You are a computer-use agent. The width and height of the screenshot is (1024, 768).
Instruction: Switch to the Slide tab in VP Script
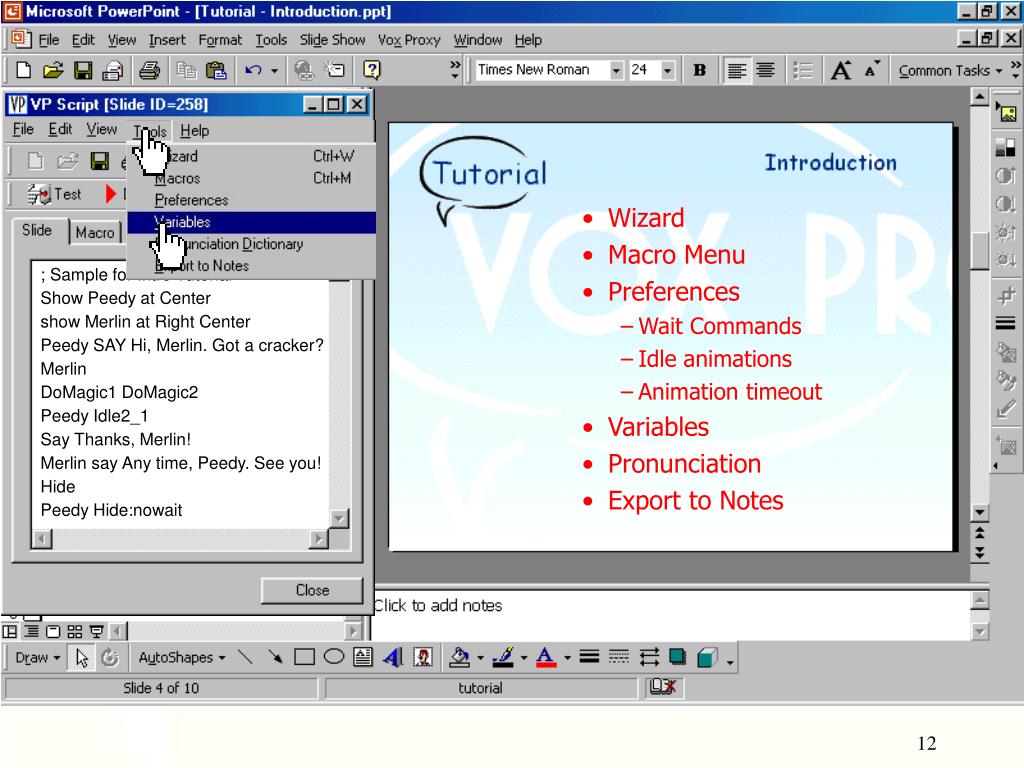click(37, 230)
